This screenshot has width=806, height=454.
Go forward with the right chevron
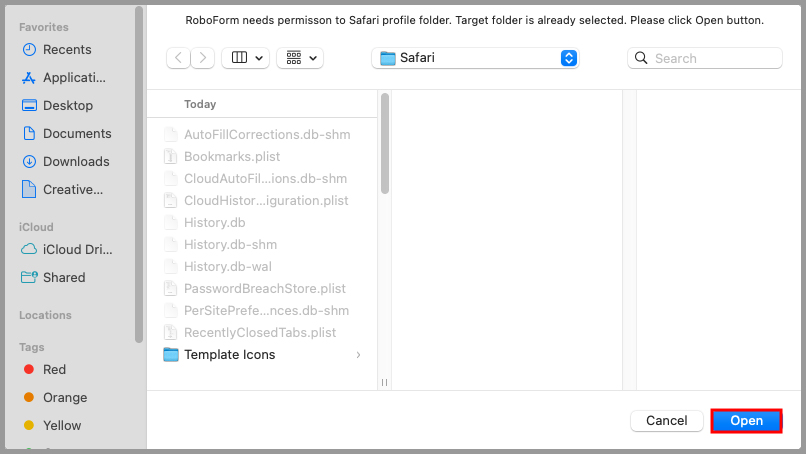coord(203,58)
